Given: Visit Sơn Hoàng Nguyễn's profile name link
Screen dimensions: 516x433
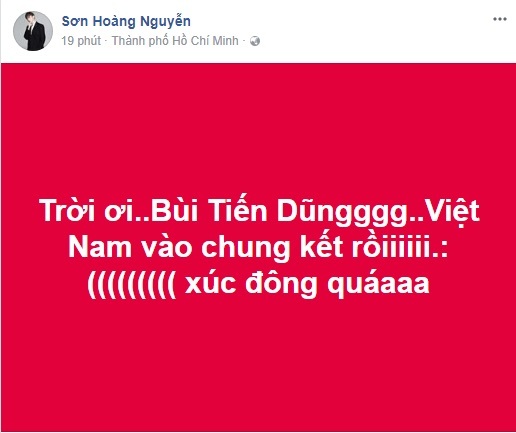Looking at the screenshot, I should point(126,21).
